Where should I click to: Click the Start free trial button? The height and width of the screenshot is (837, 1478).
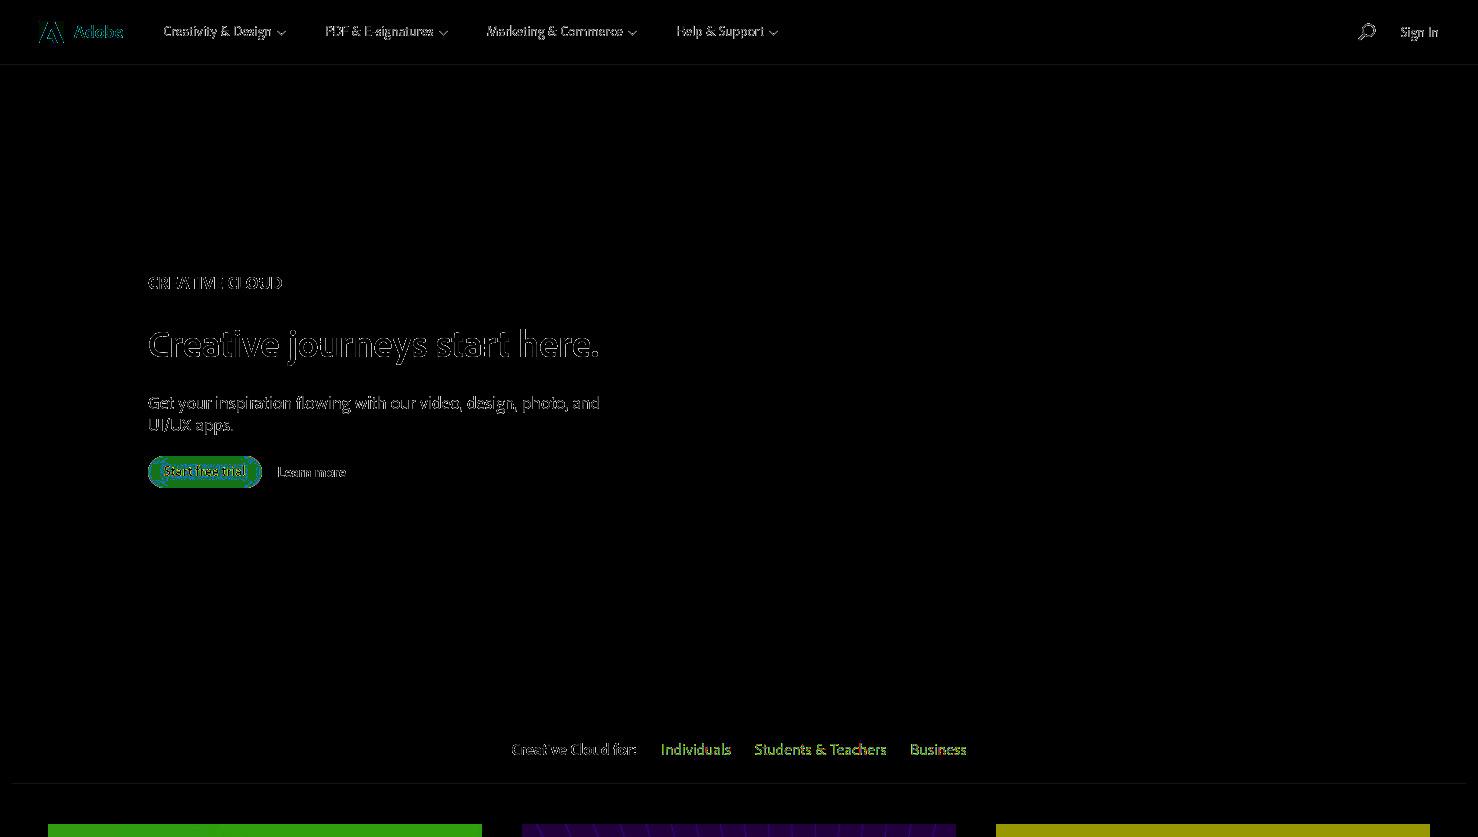pos(205,472)
